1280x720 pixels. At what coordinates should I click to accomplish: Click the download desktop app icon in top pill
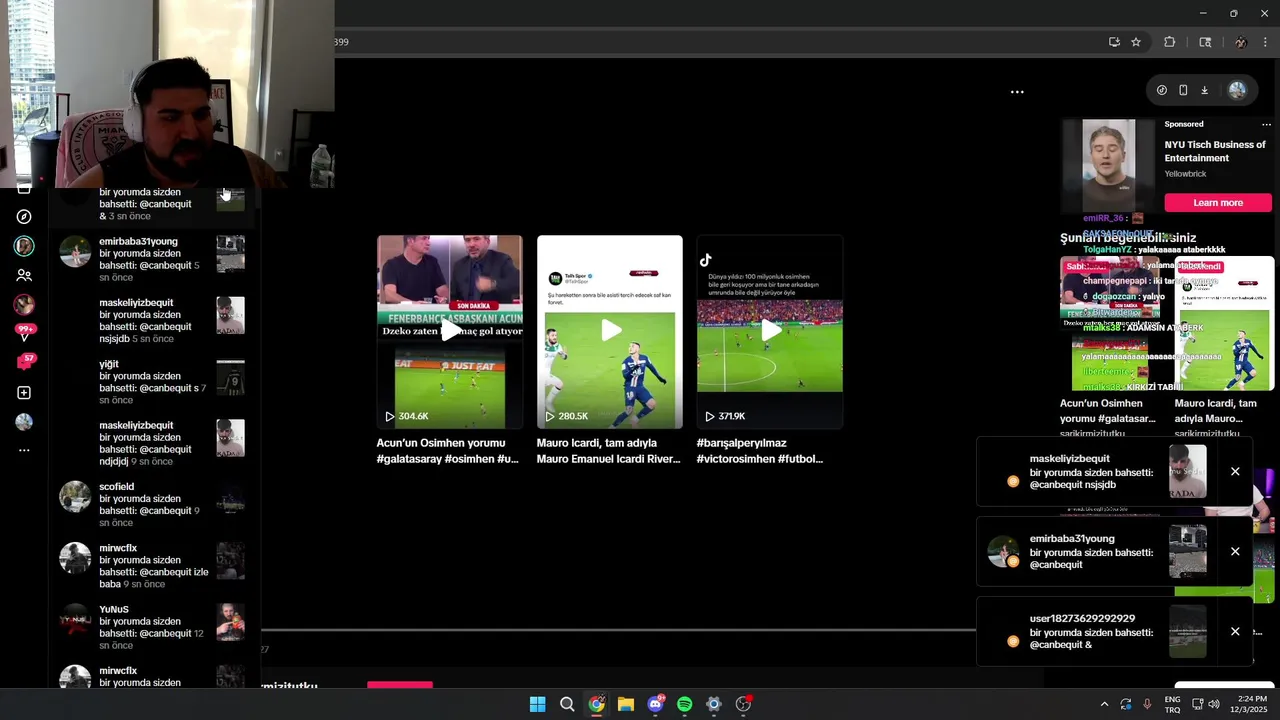point(1205,90)
